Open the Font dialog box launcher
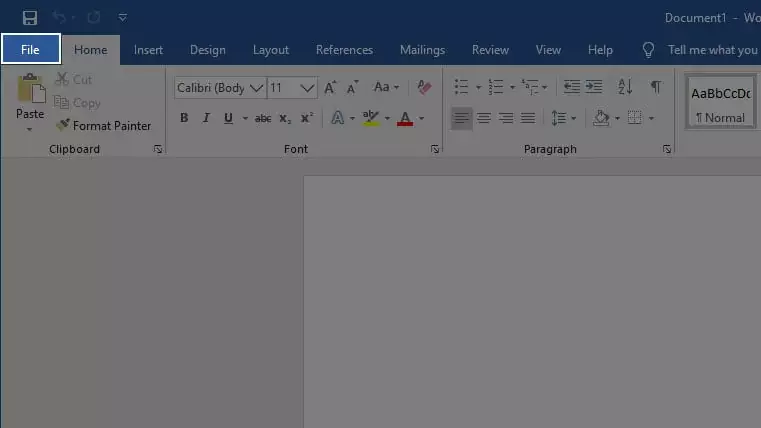 (x=435, y=149)
